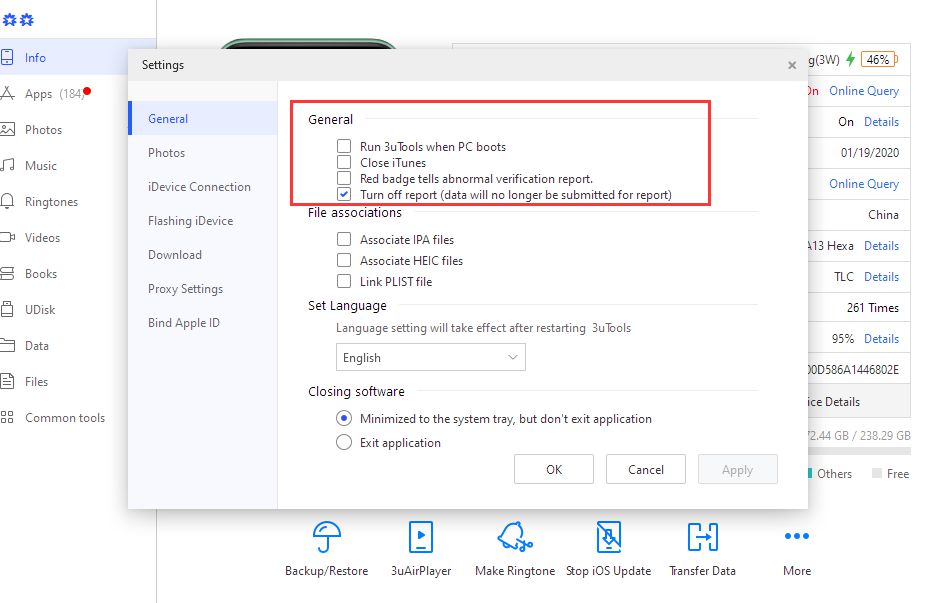Click Details link next to TLC

tap(881, 276)
